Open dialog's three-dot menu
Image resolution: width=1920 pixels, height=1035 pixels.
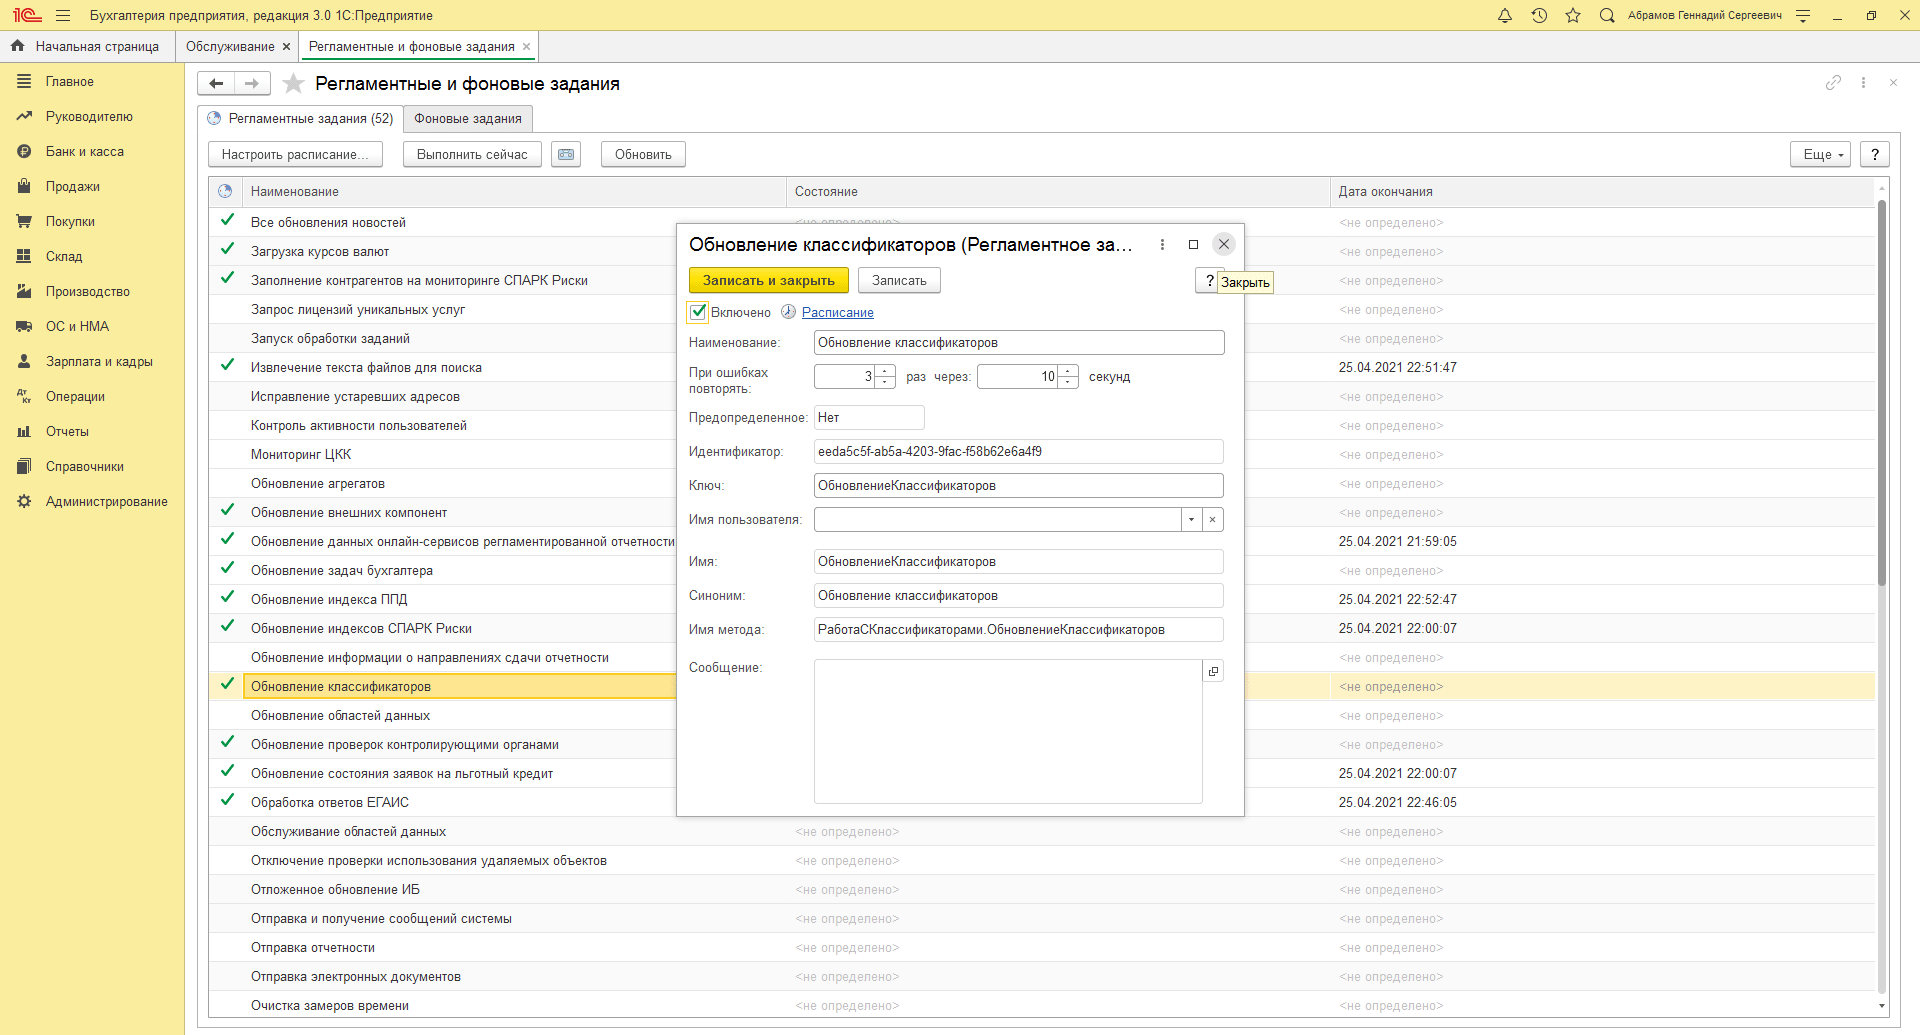point(1162,244)
